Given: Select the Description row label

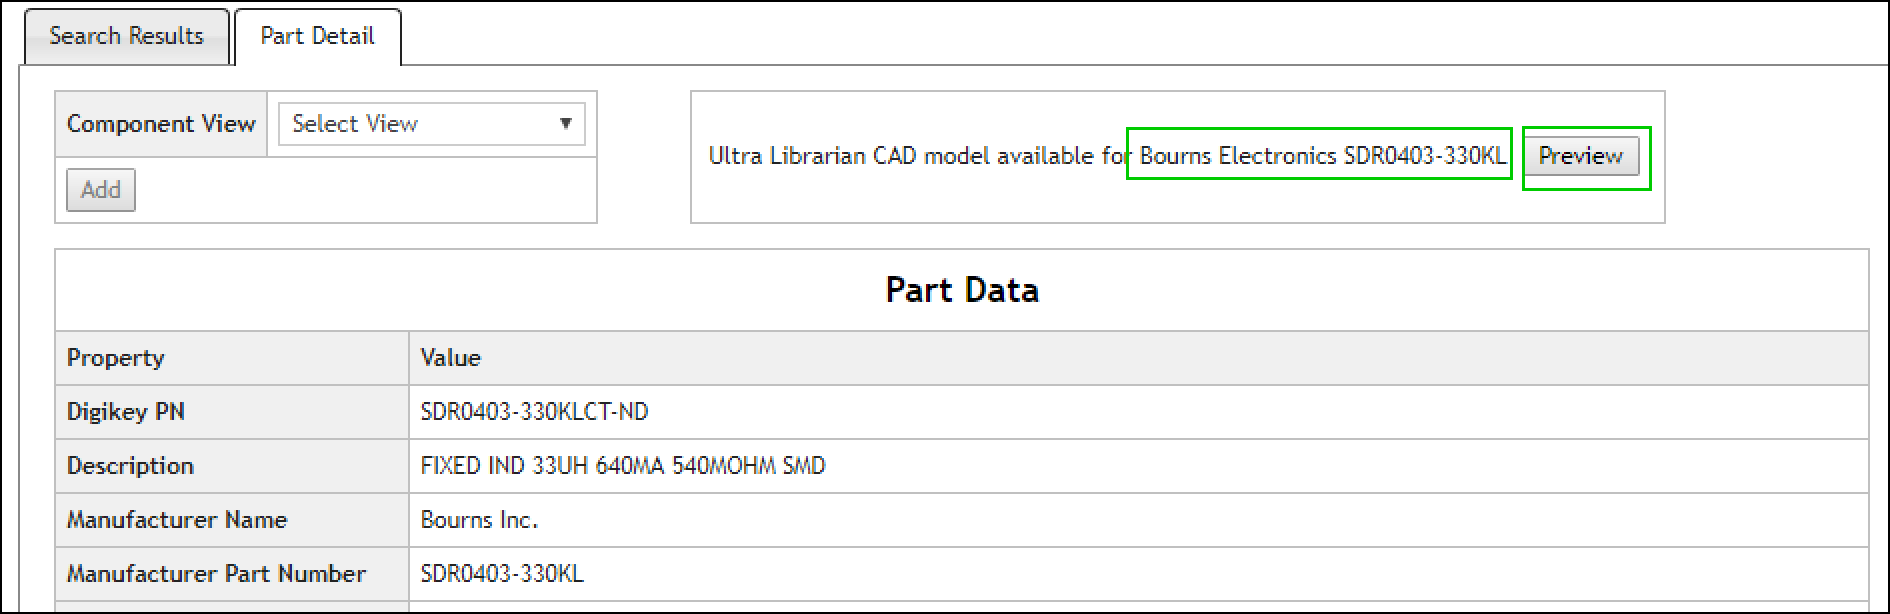Looking at the screenshot, I should tap(130, 466).
